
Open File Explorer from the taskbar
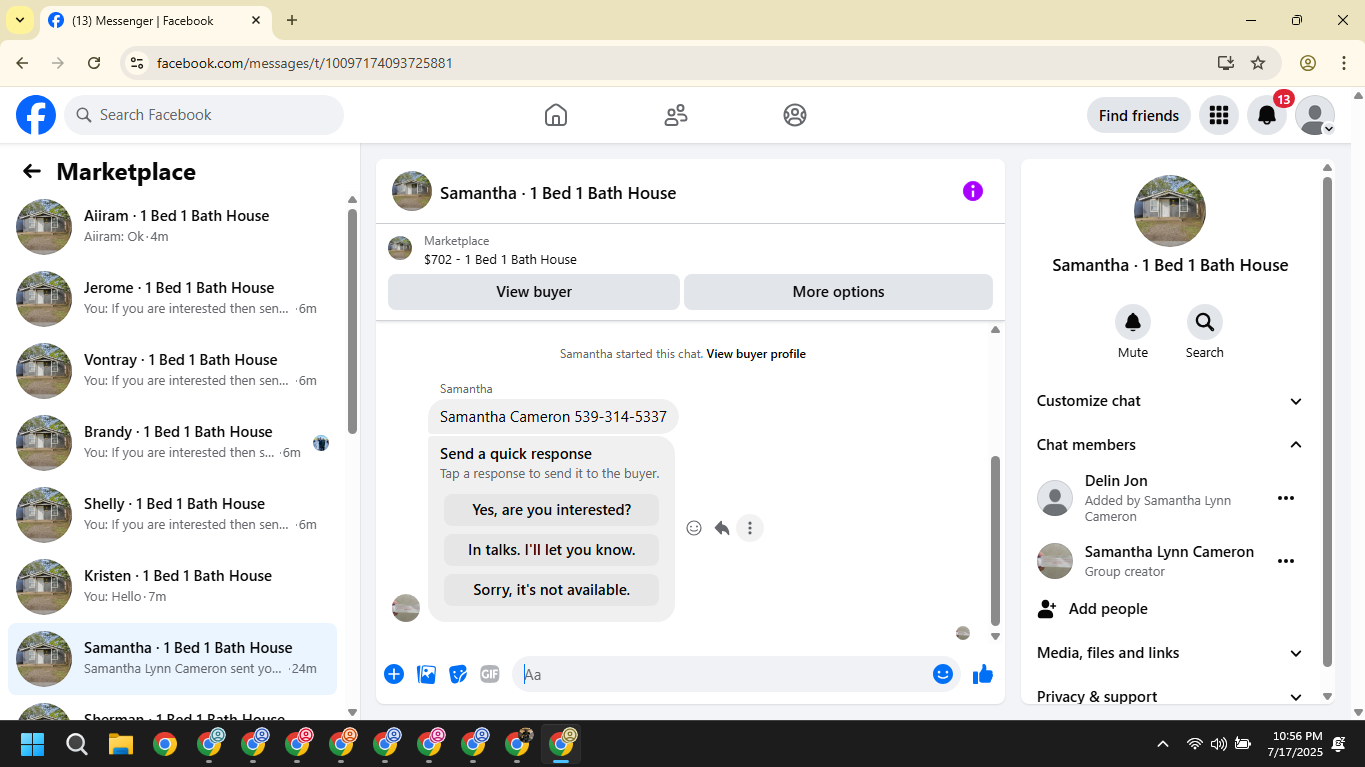pos(121,744)
